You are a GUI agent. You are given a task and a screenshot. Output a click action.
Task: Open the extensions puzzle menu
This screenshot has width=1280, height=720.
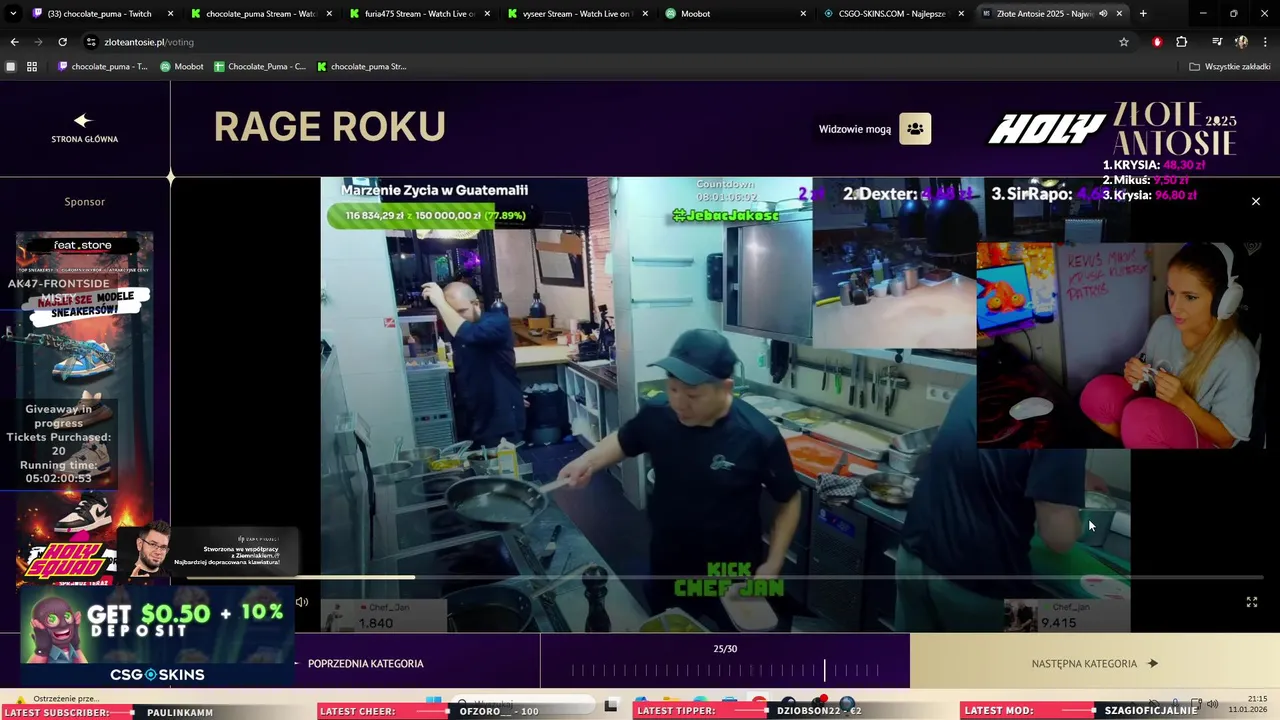click(x=1181, y=42)
